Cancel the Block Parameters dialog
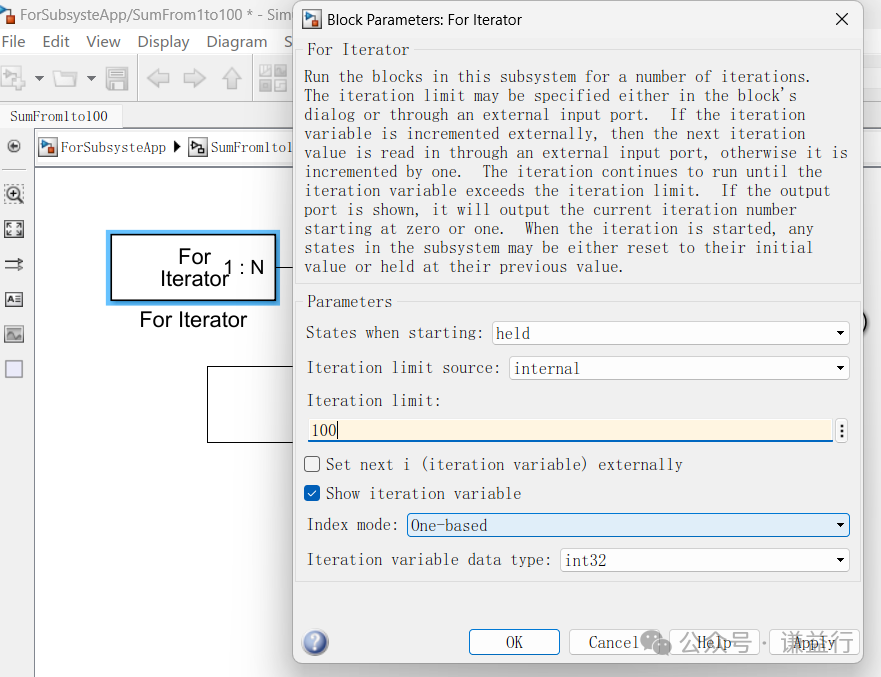The image size is (881, 677). pos(612,642)
